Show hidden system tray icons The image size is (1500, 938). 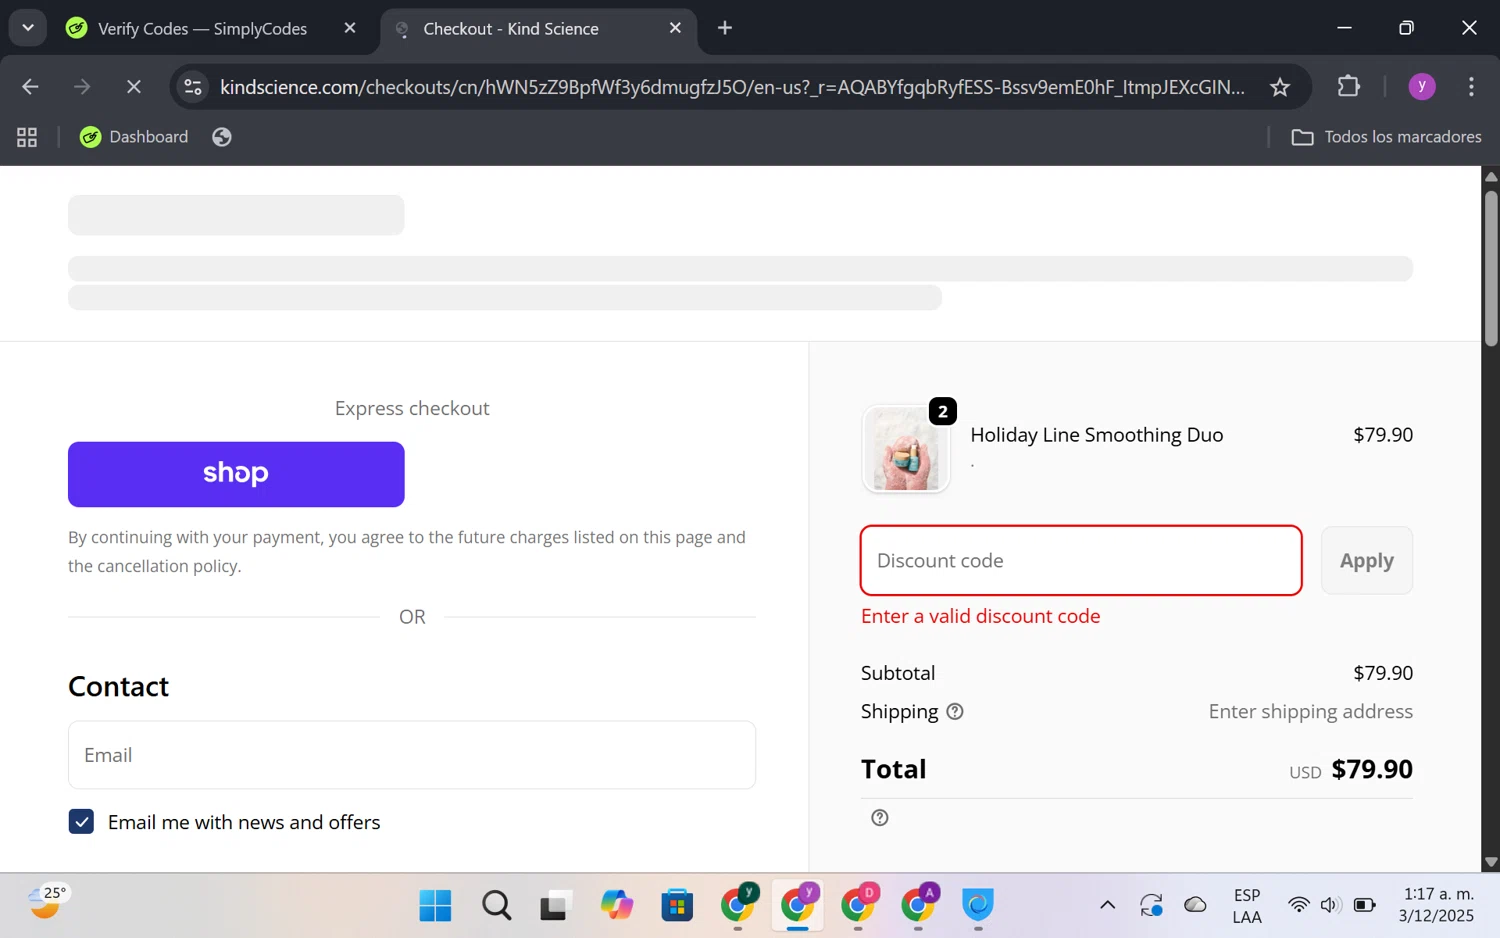[1107, 905]
